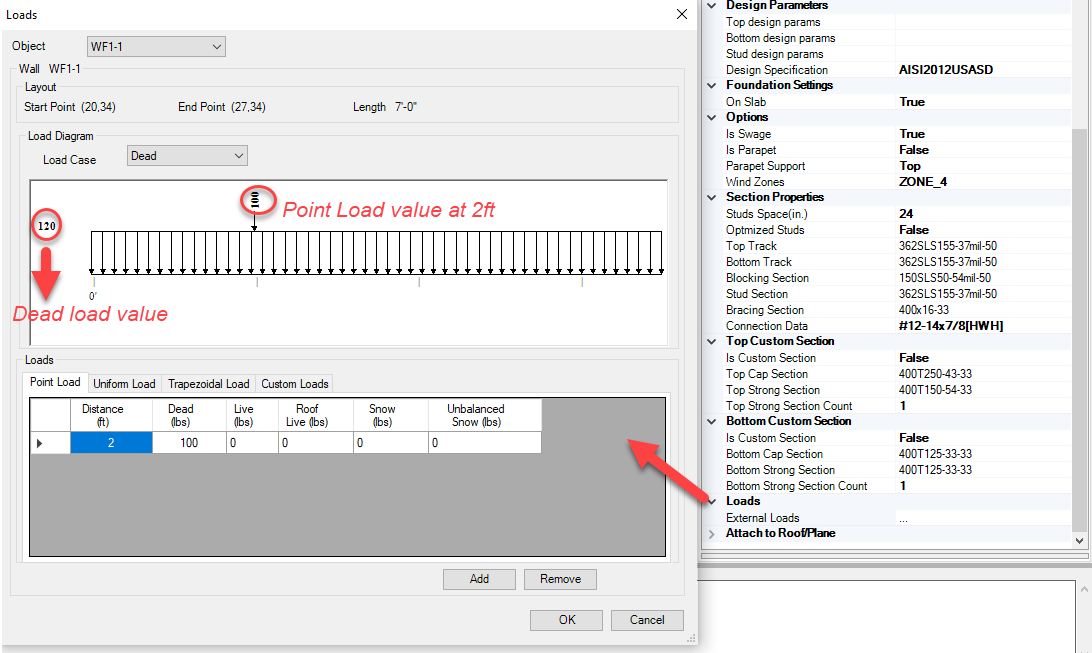Confirm the loads with OK

566,620
